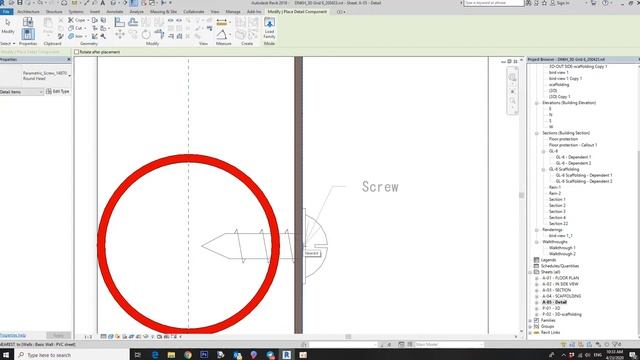
Task: Switch to the Architecture ribbon tab
Action: pyautogui.click(x=29, y=12)
